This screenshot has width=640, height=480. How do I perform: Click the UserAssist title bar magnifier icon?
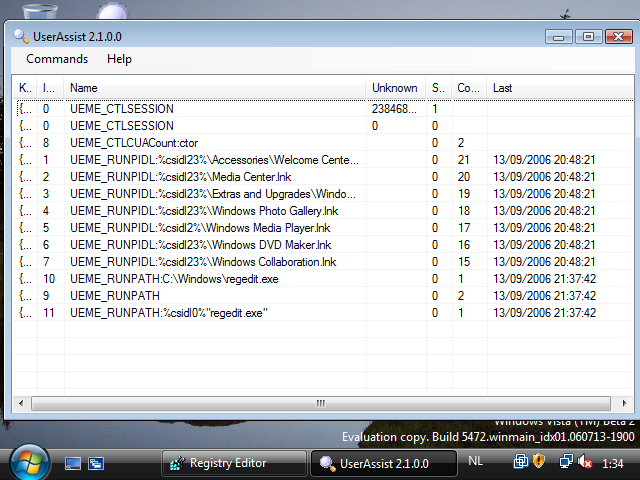pos(21,36)
